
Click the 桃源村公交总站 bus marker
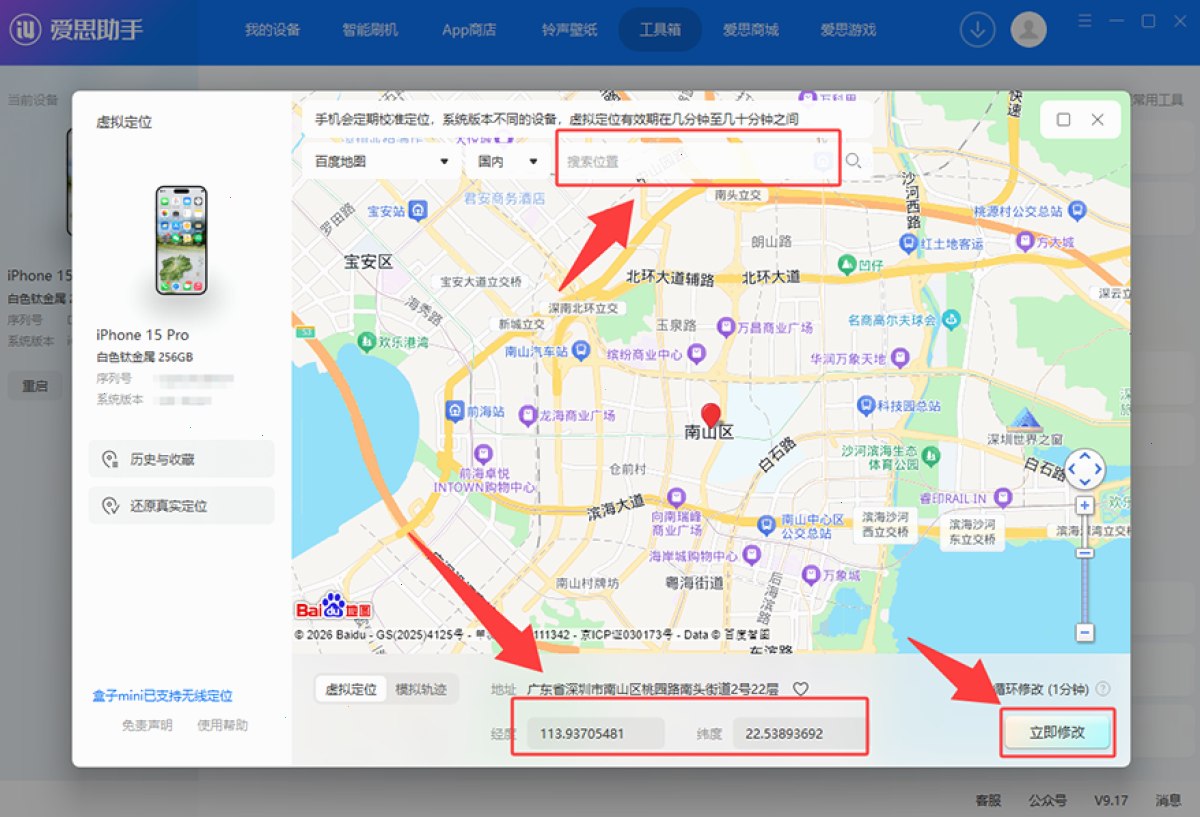point(1076,211)
